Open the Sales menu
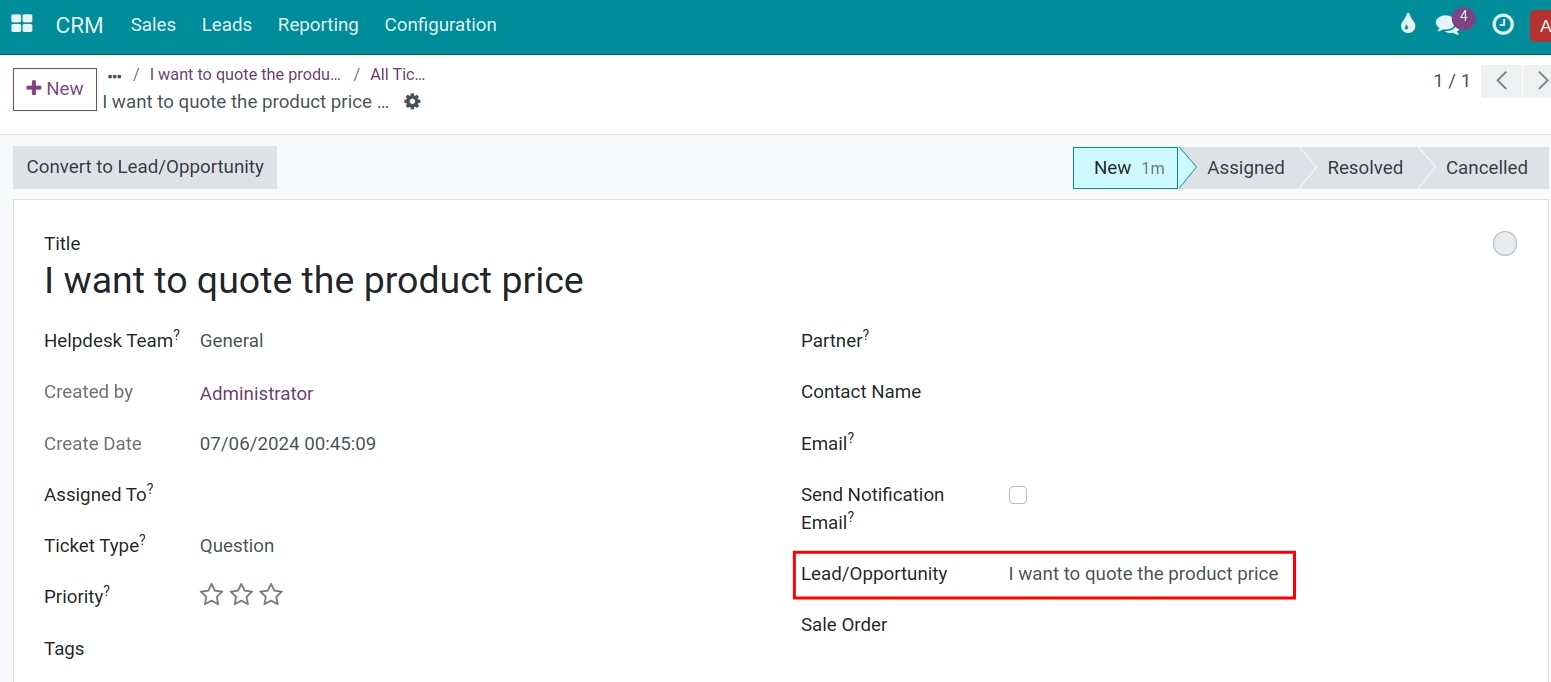 153,25
